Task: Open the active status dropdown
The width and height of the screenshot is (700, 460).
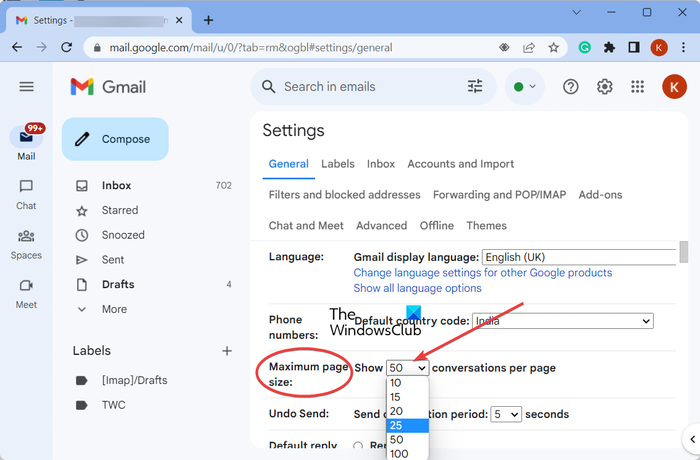Action: (525, 87)
